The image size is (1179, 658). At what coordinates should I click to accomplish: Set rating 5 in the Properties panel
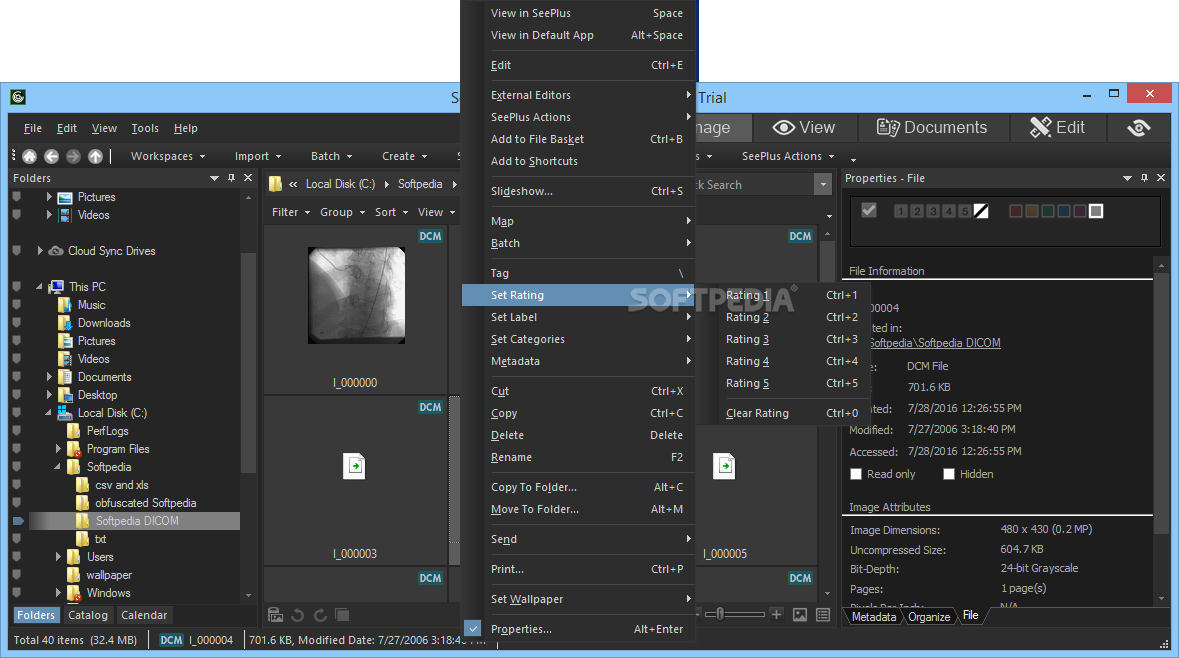[x=965, y=211]
